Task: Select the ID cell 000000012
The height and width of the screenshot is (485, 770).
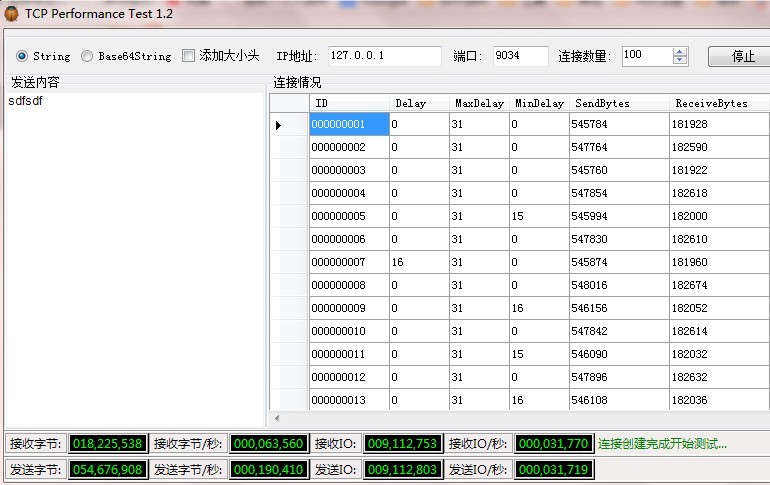Action: [x=349, y=377]
